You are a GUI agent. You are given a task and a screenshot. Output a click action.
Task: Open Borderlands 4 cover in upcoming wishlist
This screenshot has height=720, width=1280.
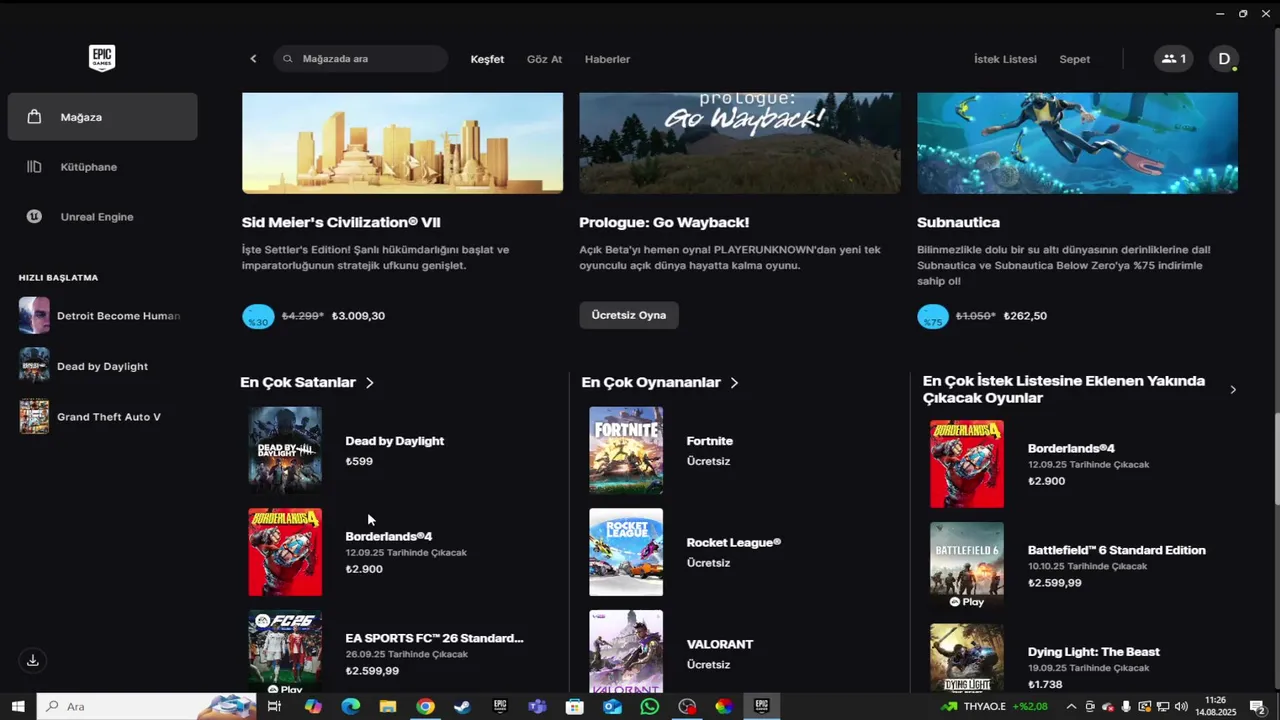[x=967, y=464]
